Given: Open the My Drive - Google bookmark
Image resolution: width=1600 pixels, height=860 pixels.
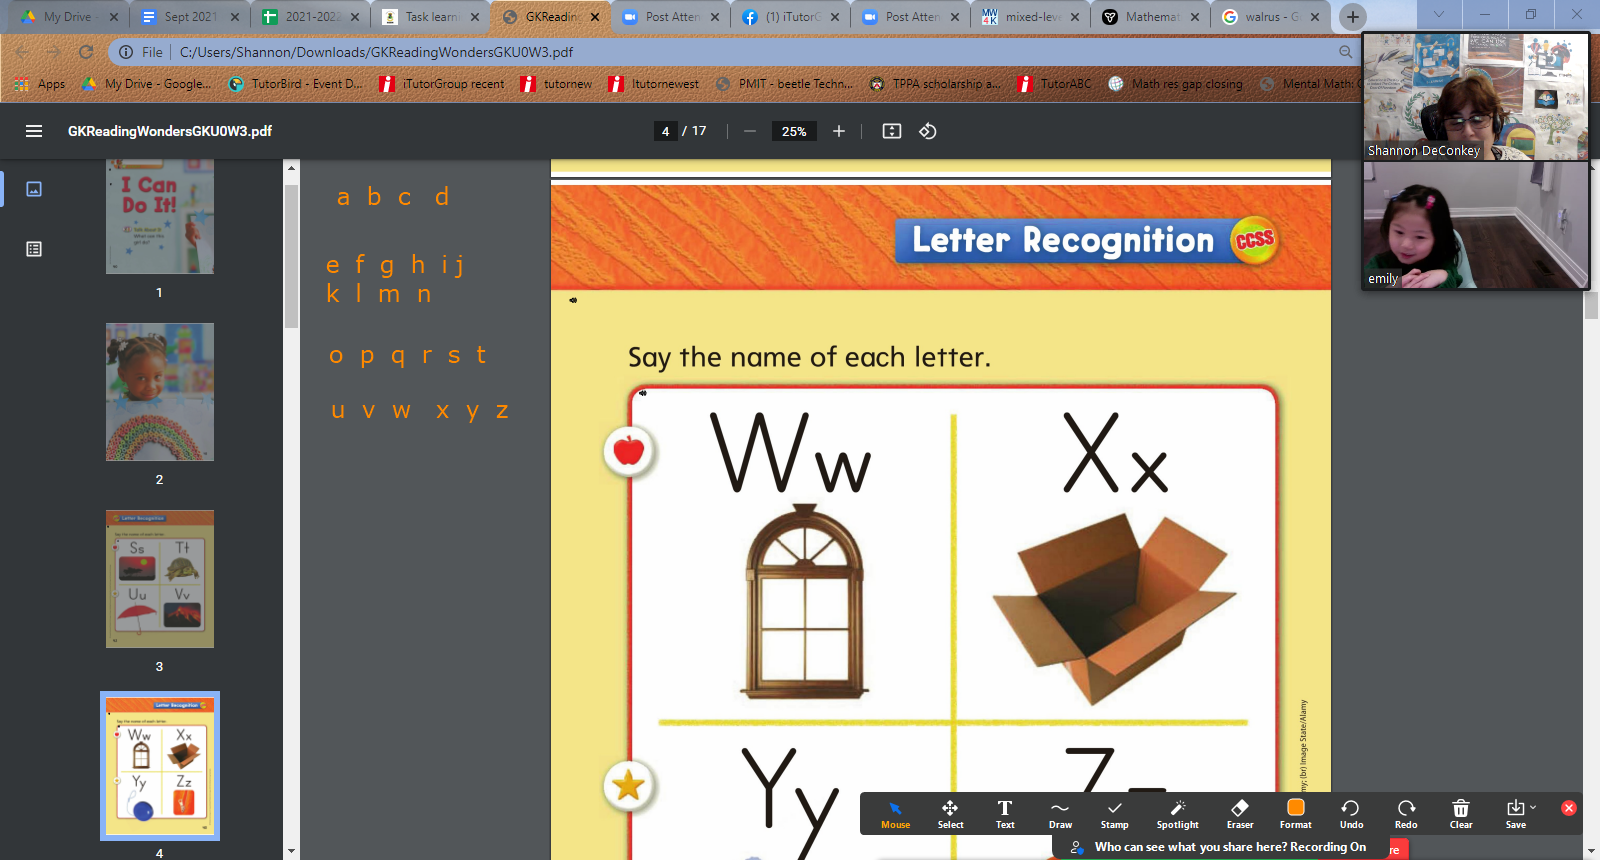Looking at the screenshot, I should coord(146,84).
